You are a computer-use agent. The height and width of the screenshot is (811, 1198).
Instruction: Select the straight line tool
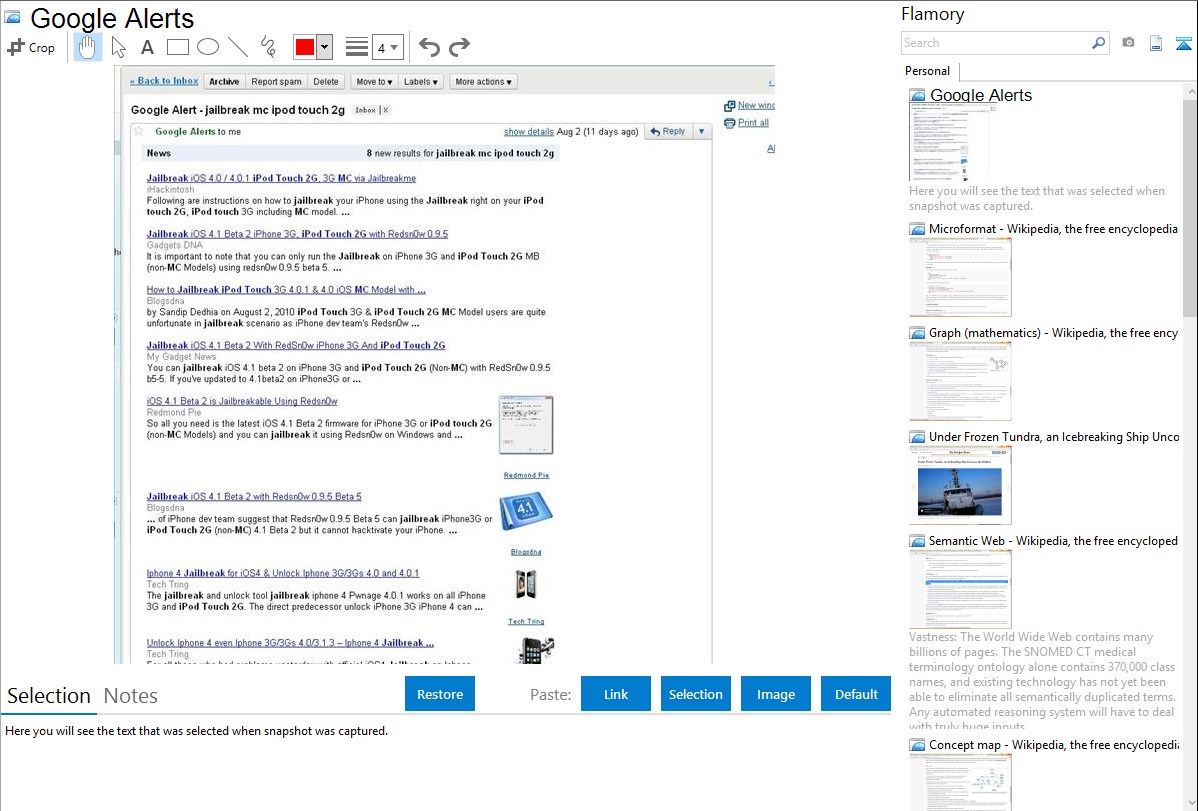click(x=238, y=47)
